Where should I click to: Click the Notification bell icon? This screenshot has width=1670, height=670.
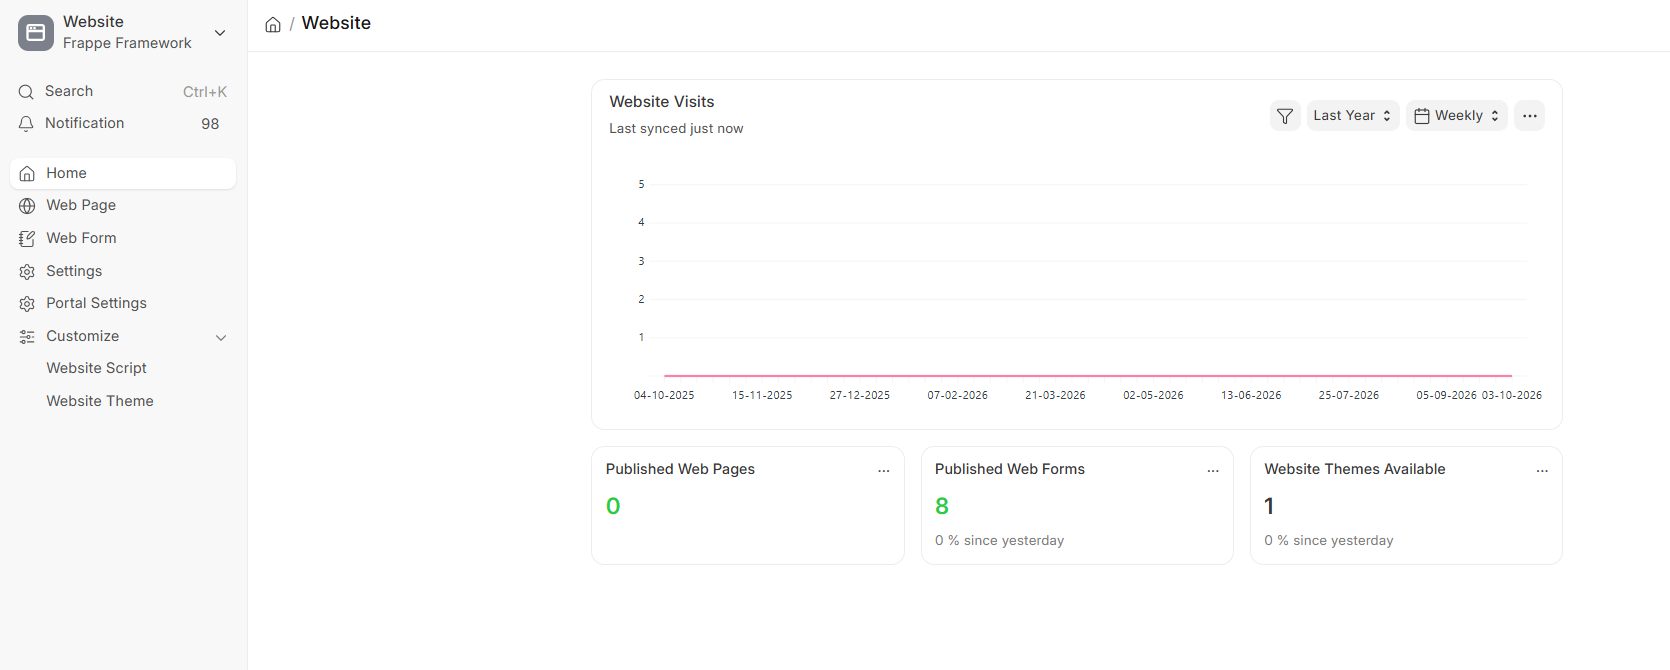pyautogui.click(x=26, y=123)
